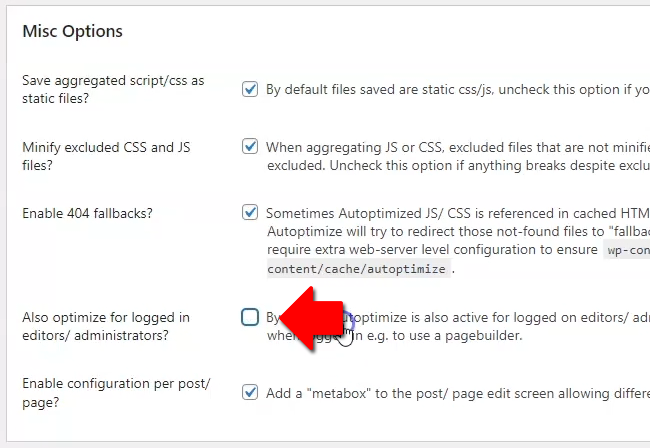Click the "Minify excluded CSS and JS files?" label
Image resolution: width=650 pixels, height=448 pixels.
[x=106, y=156]
